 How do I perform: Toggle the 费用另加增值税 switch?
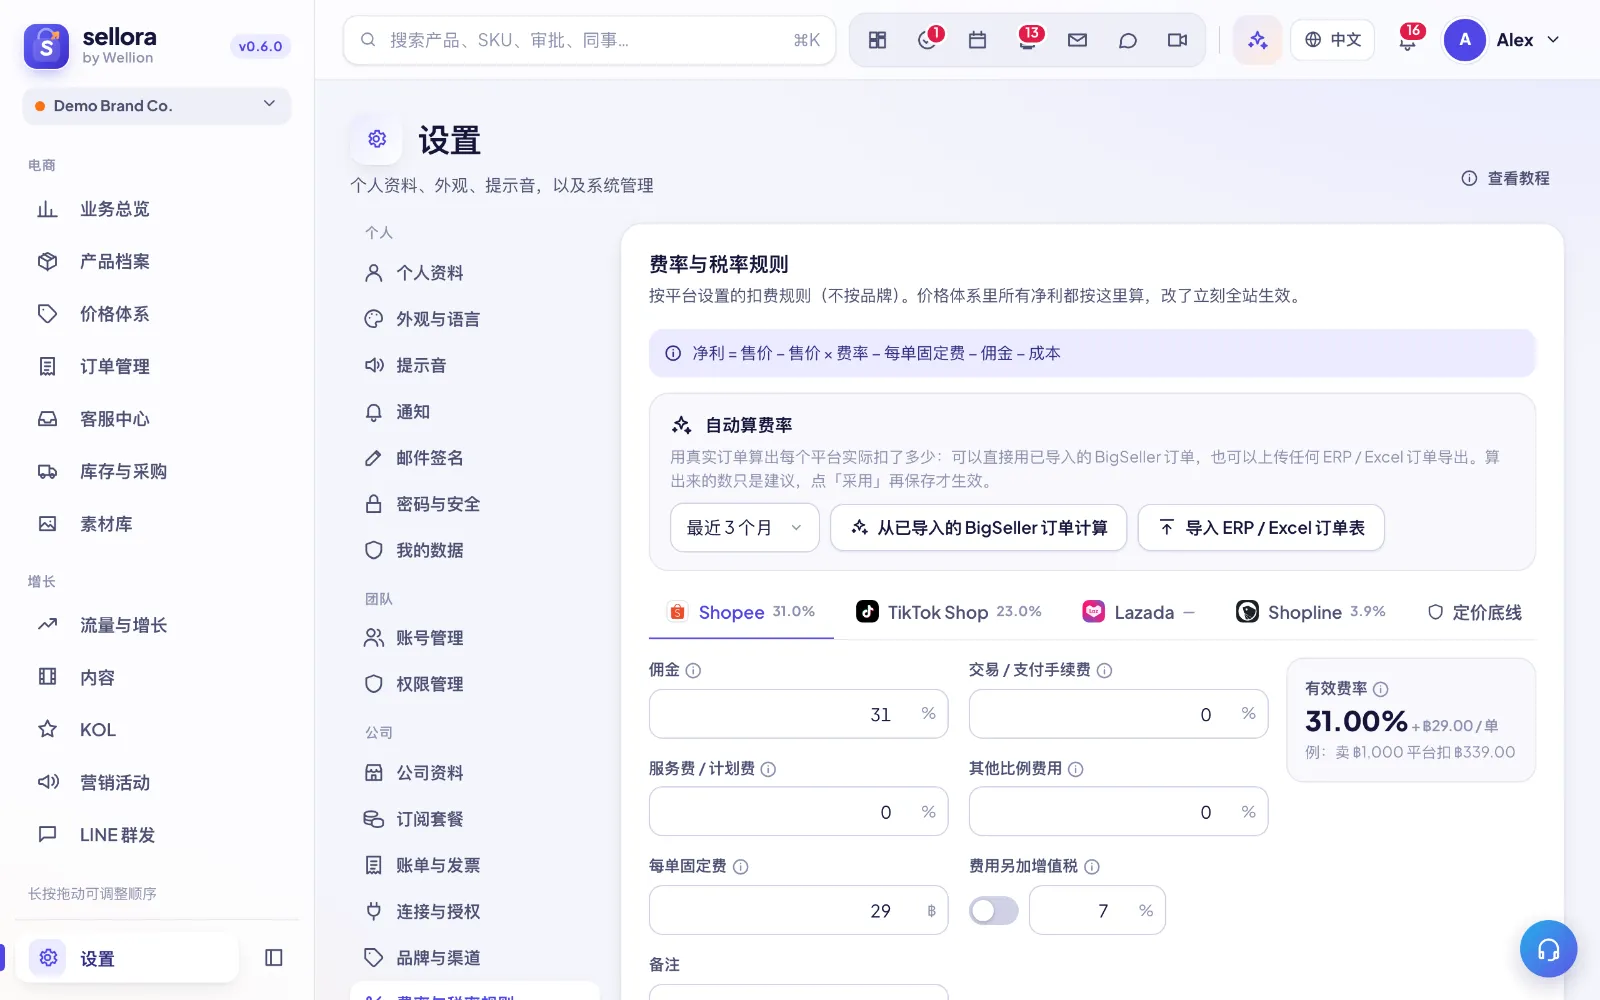click(994, 910)
